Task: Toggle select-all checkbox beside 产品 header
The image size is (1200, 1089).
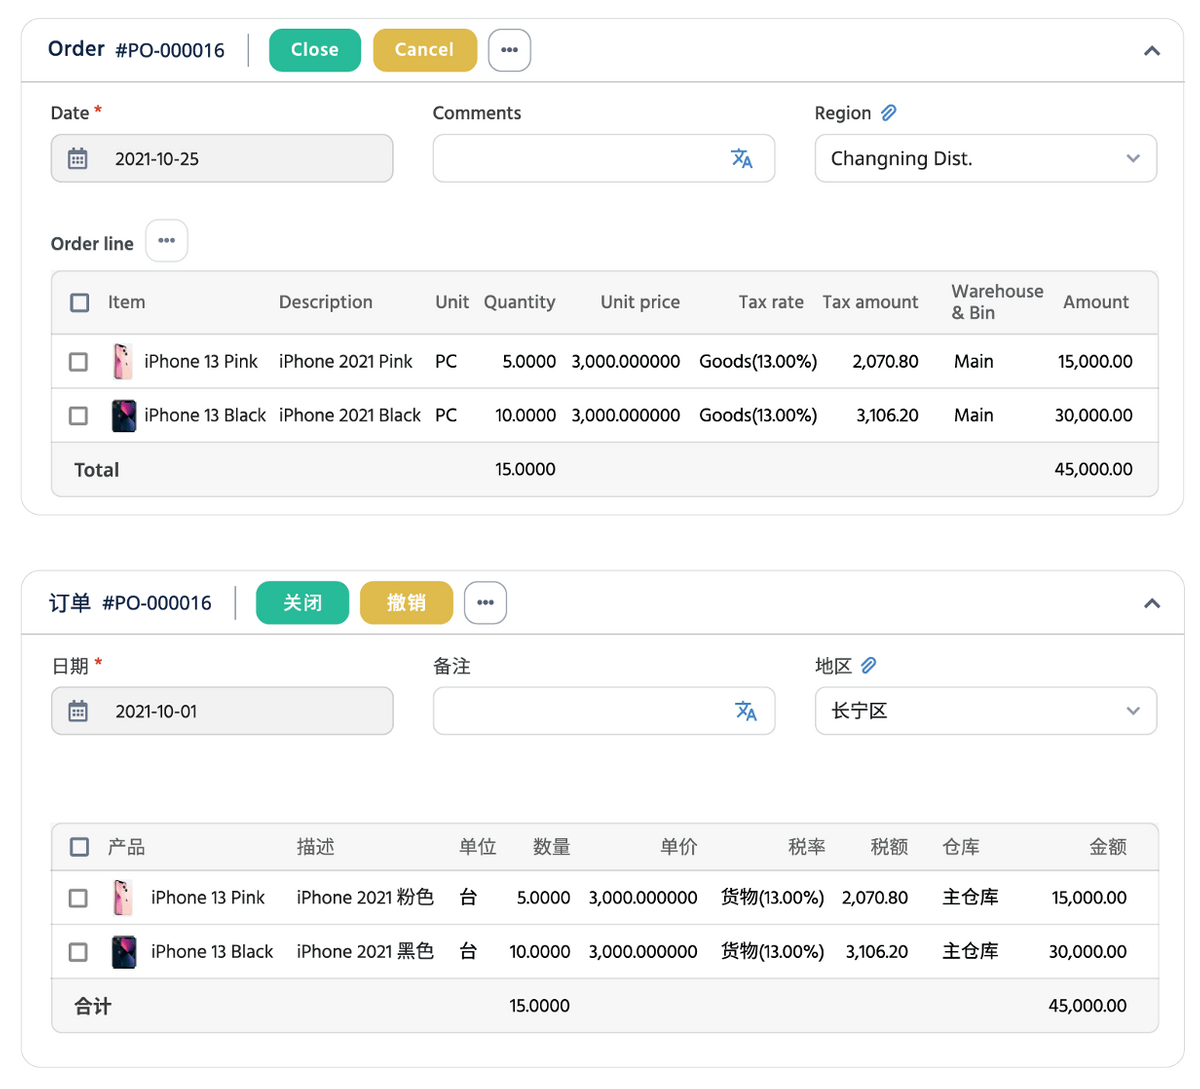Action: (80, 847)
